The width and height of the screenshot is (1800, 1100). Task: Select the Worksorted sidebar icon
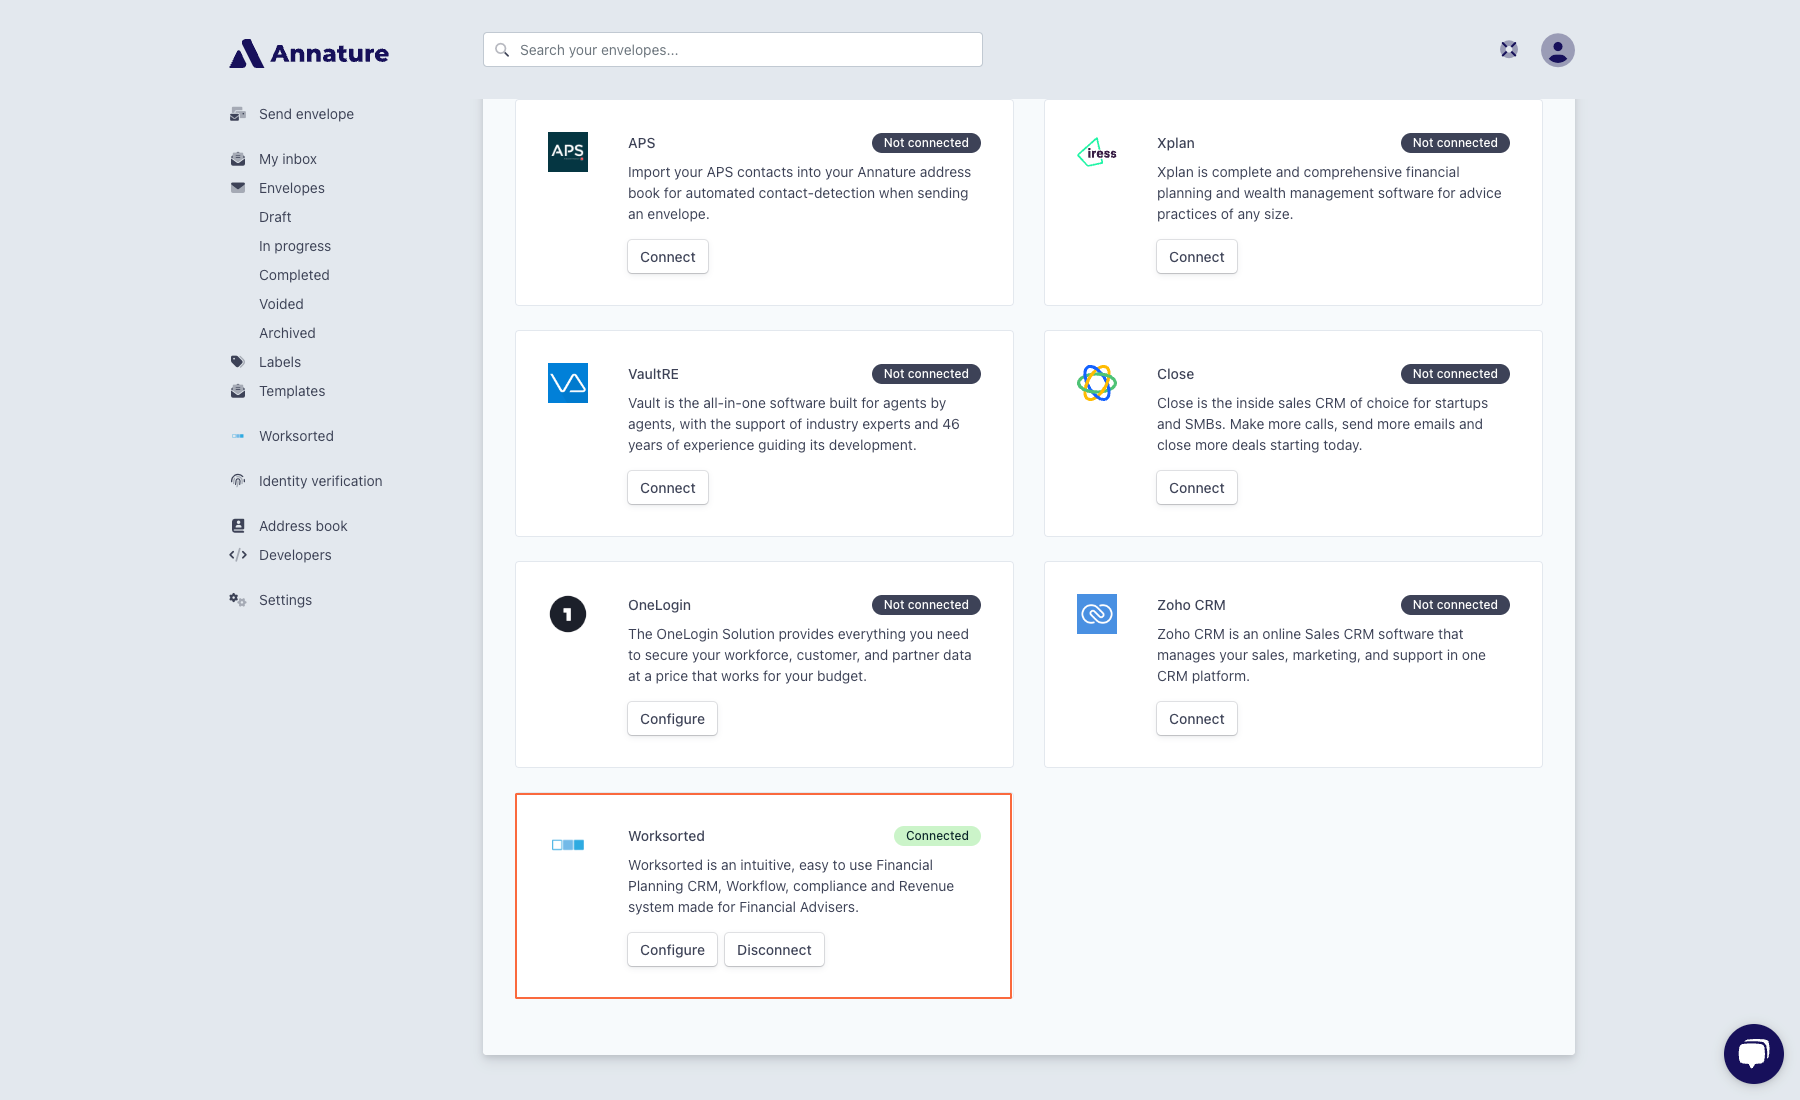(237, 436)
